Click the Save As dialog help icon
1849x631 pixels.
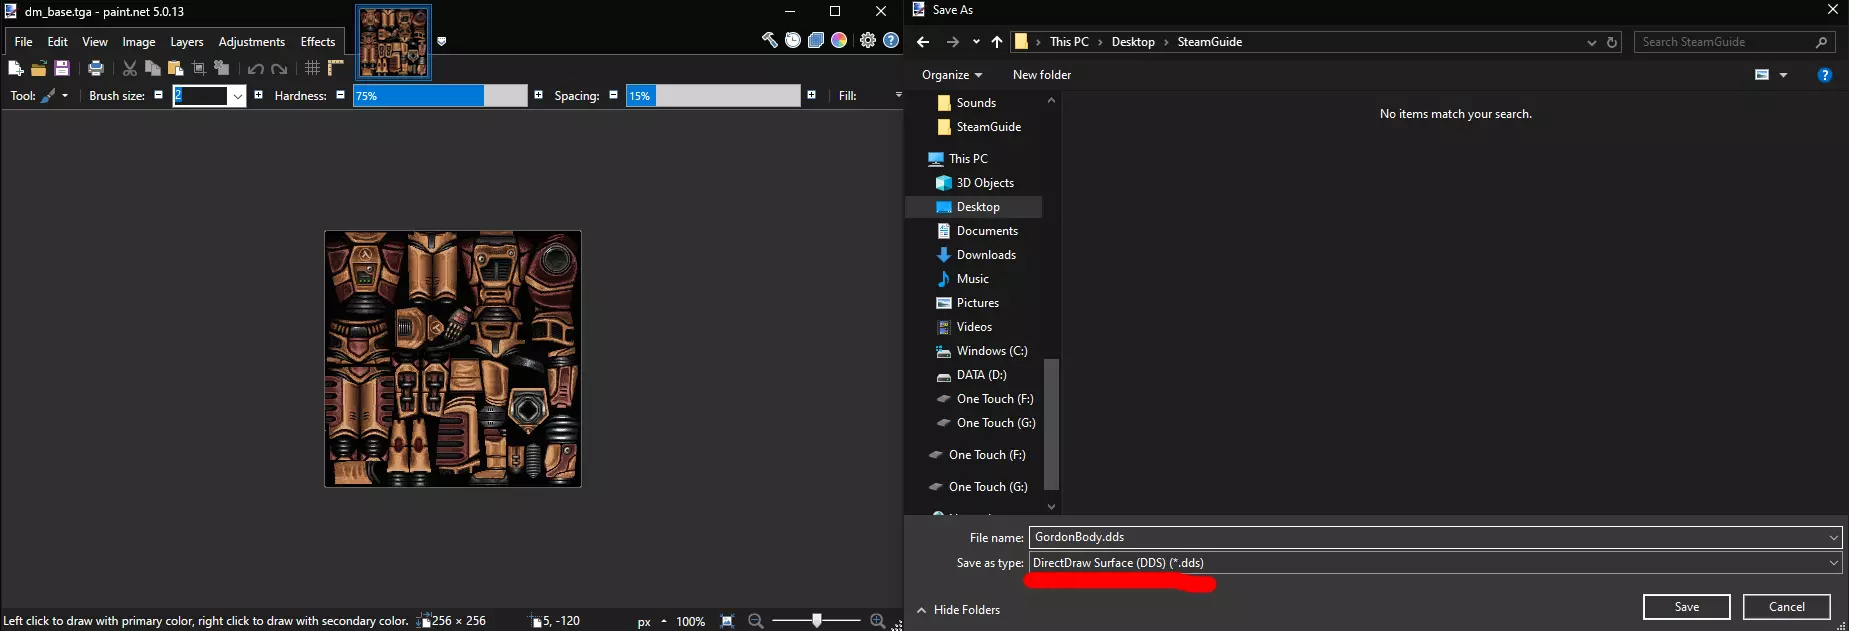[1825, 75]
